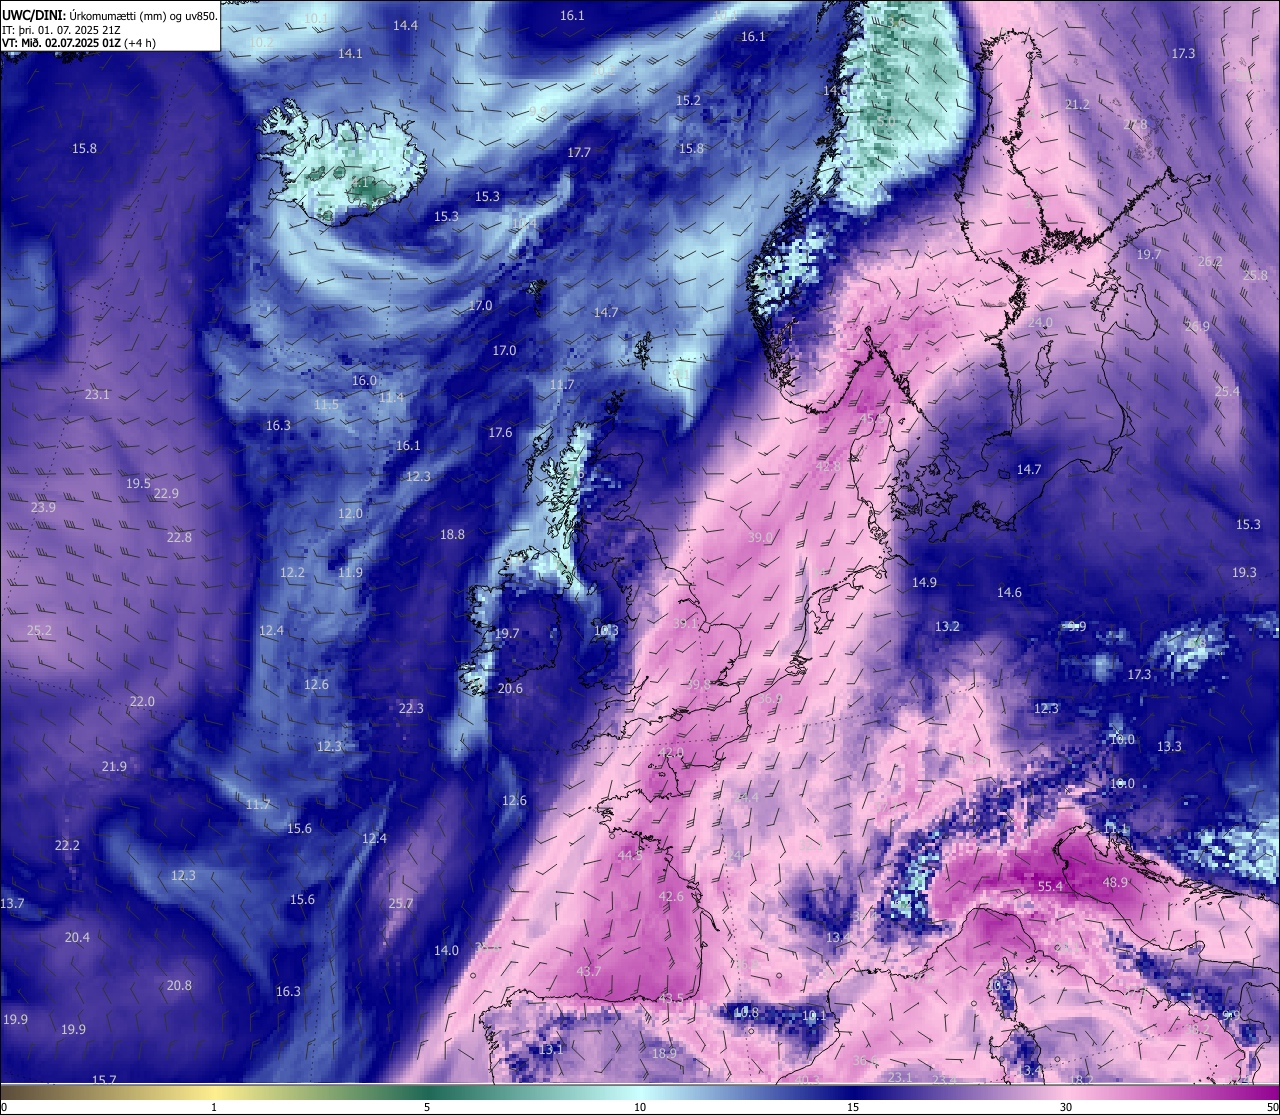Click the 20.4 value in the lower left
The width and height of the screenshot is (1280, 1115).
[x=77, y=937]
